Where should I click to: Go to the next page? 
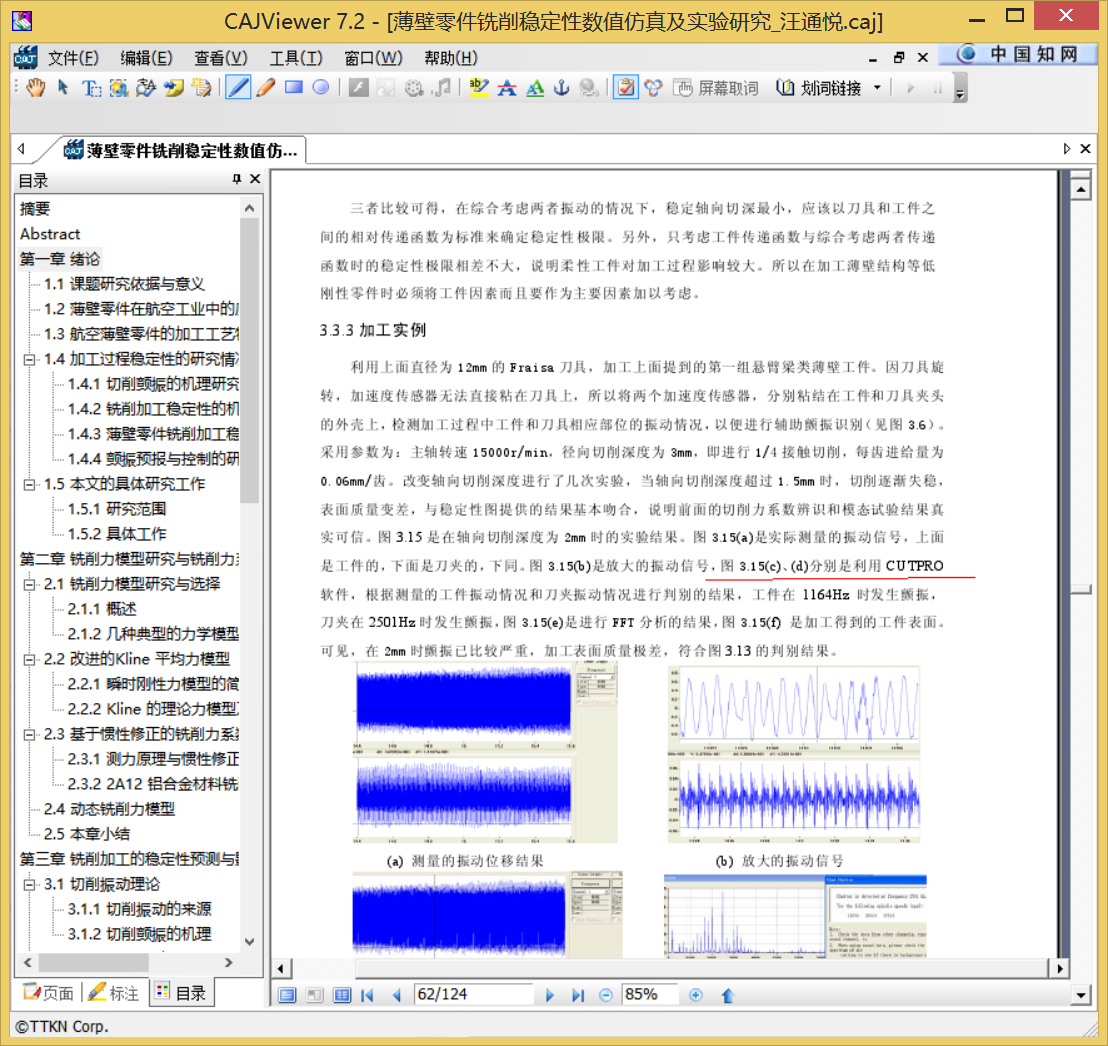point(550,995)
